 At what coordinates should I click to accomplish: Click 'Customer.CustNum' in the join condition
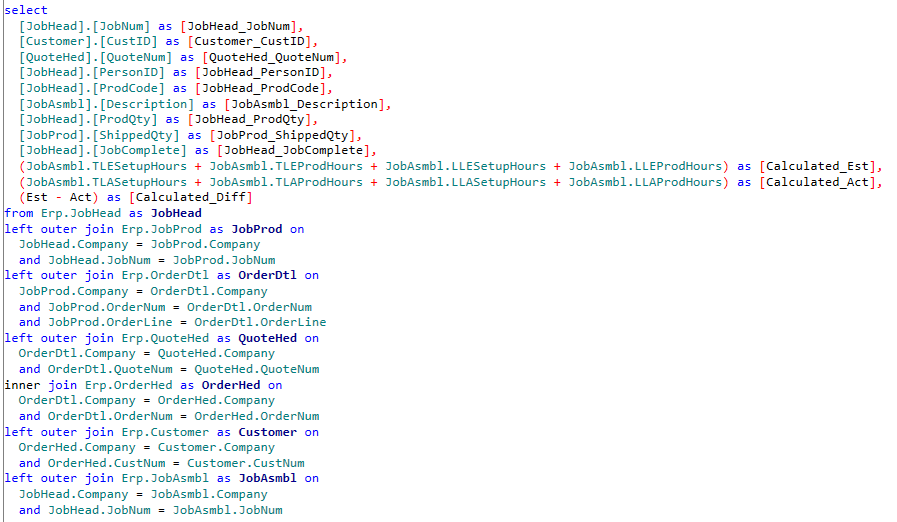click(246, 463)
